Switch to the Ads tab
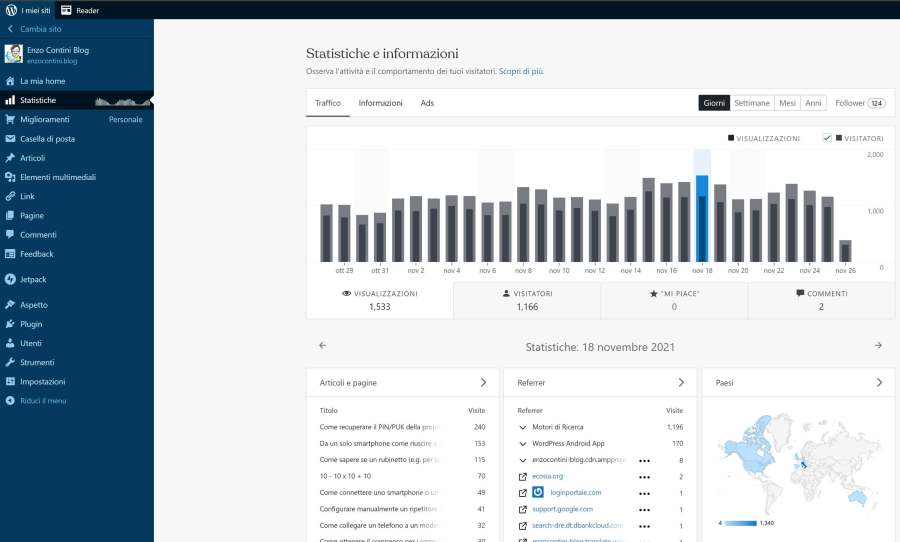 (427, 103)
